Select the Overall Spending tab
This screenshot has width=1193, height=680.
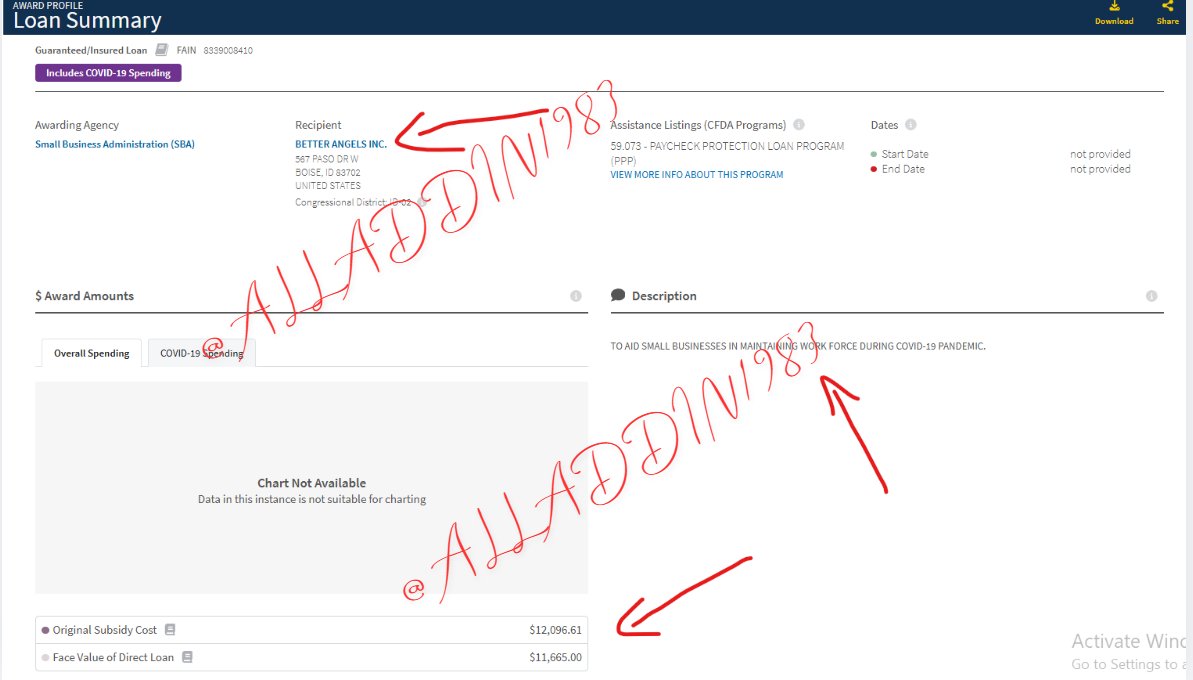(x=91, y=353)
